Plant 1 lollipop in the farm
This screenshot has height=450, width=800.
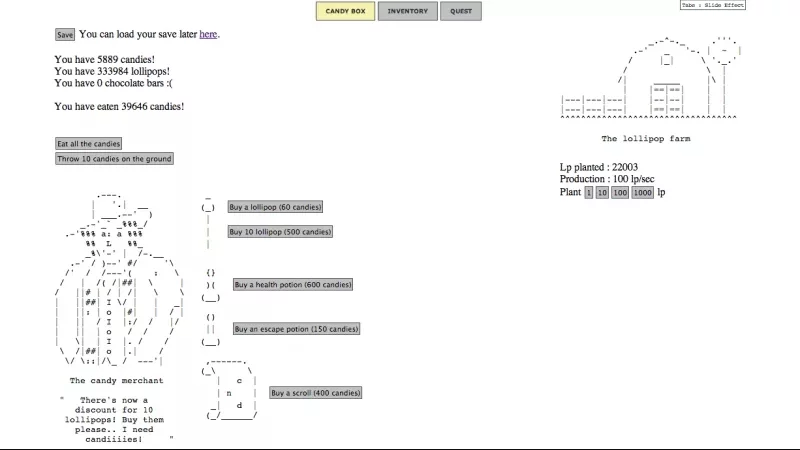pos(588,192)
